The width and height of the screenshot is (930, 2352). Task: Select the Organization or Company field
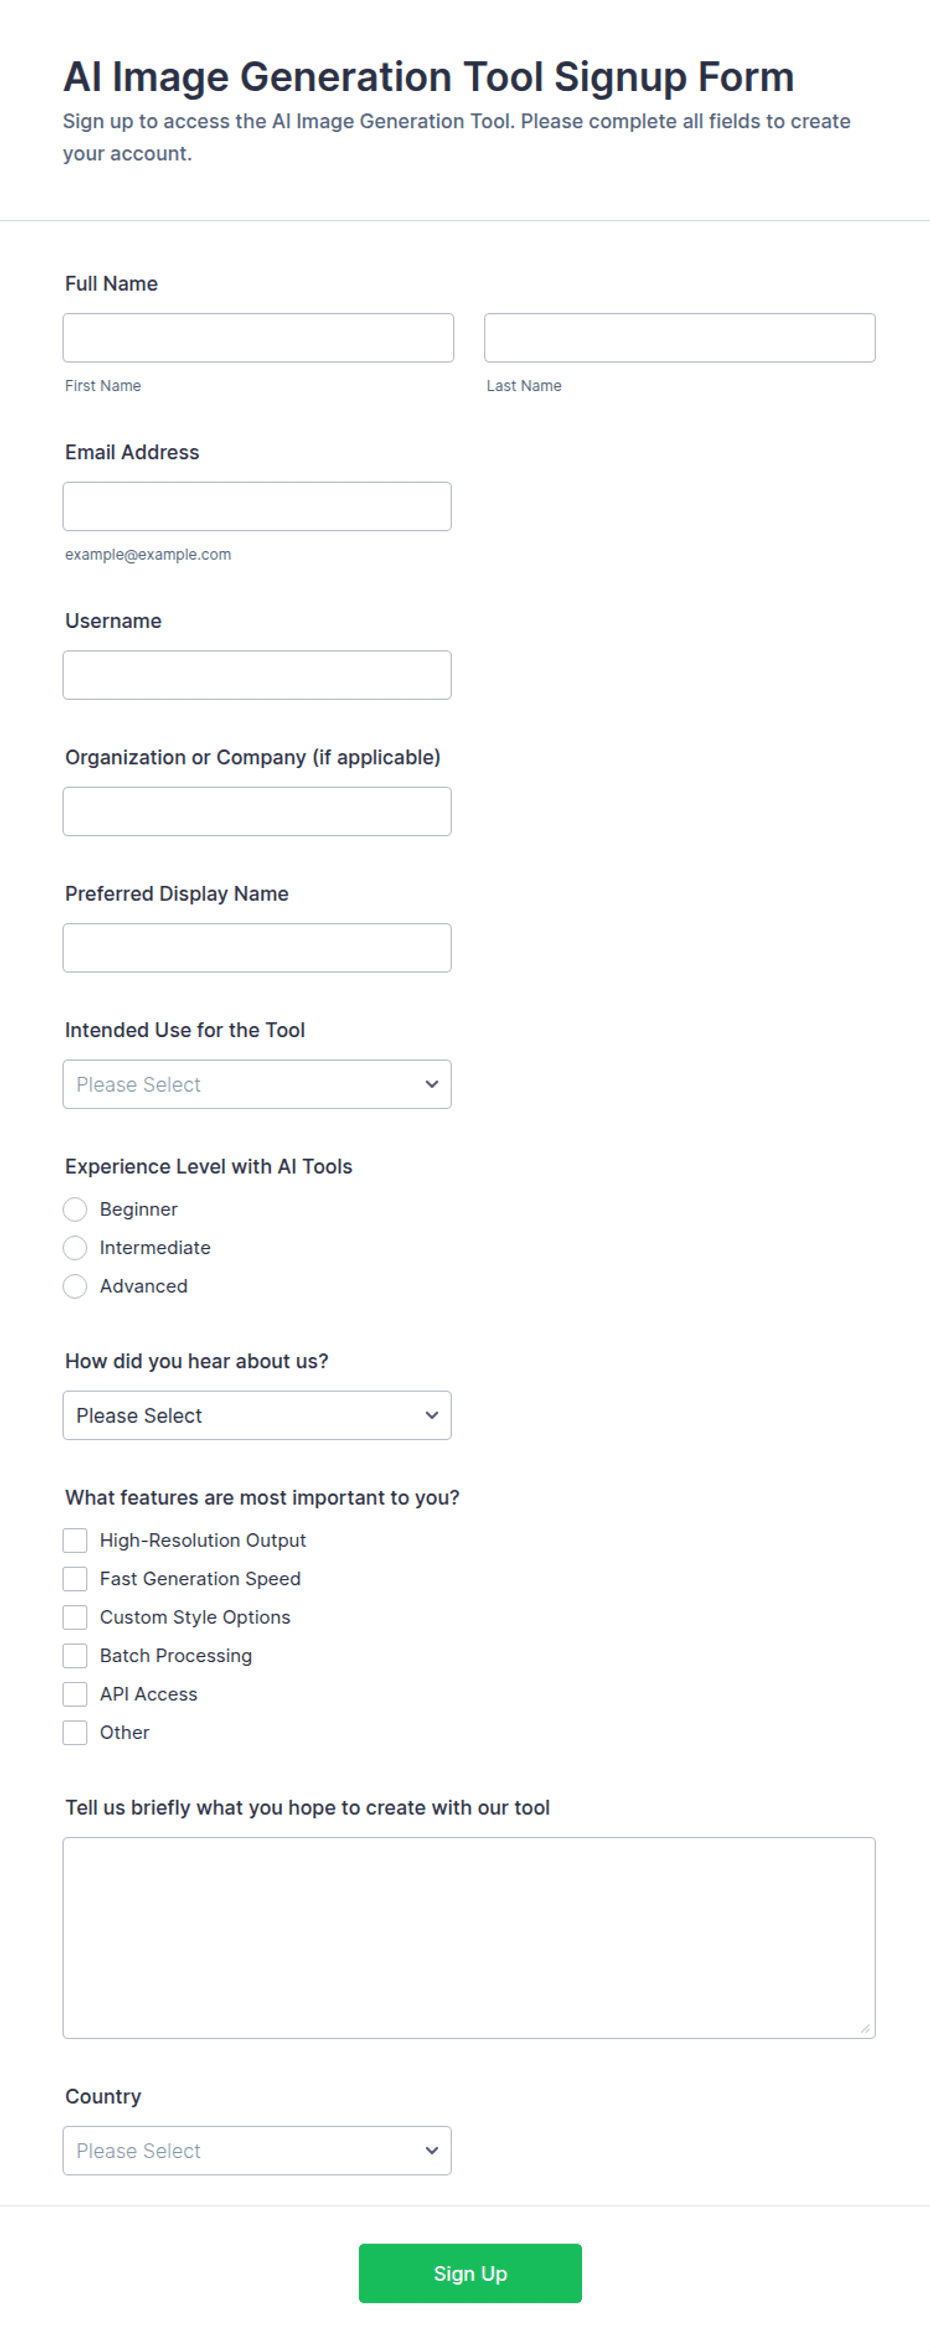pyautogui.click(x=257, y=812)
